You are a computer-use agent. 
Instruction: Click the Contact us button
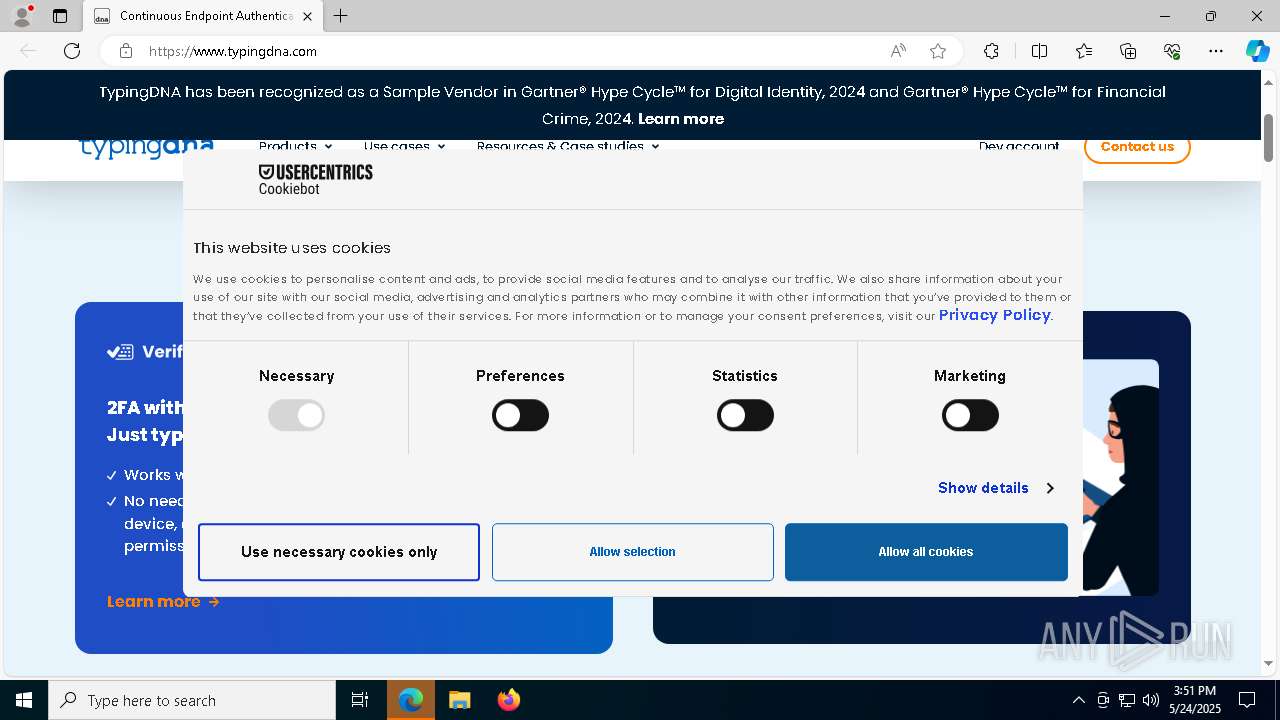pos(1137,147)
